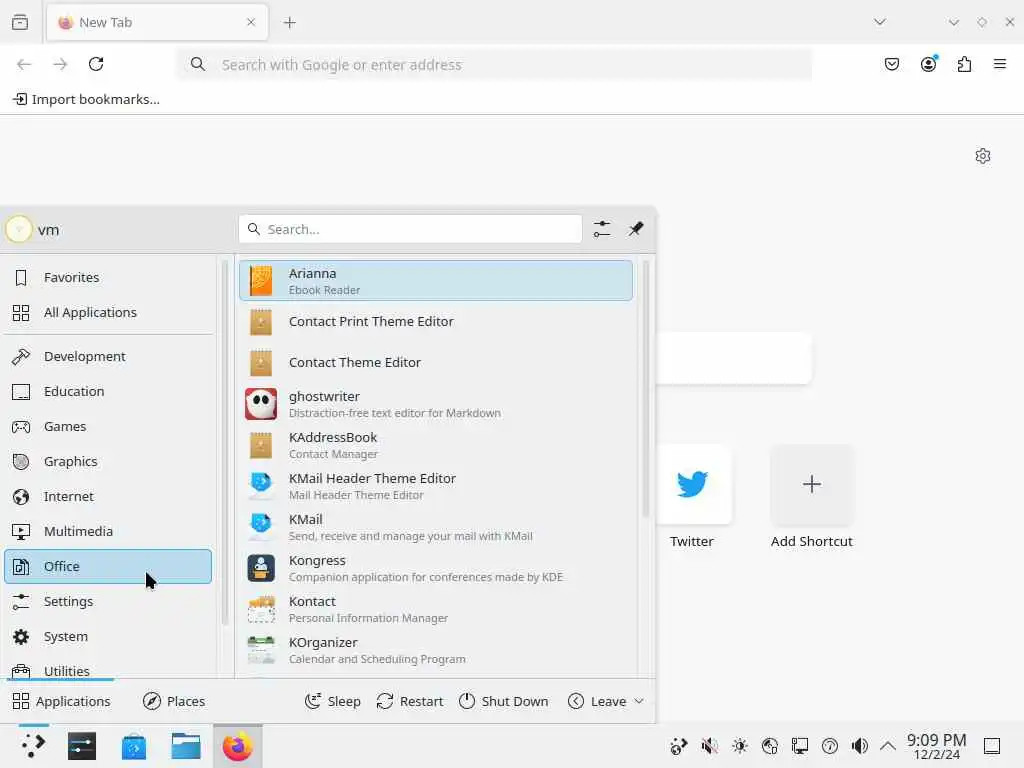Image resolution: width=1024 pixels, height=768 pixels.
Task: Click the Firefox taskbar icon
Action: pos(238,746)
